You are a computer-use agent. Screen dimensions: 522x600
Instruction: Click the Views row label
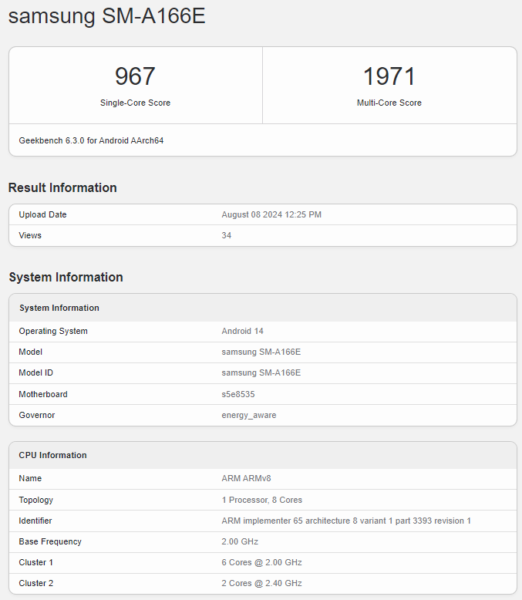click(30, 235)
